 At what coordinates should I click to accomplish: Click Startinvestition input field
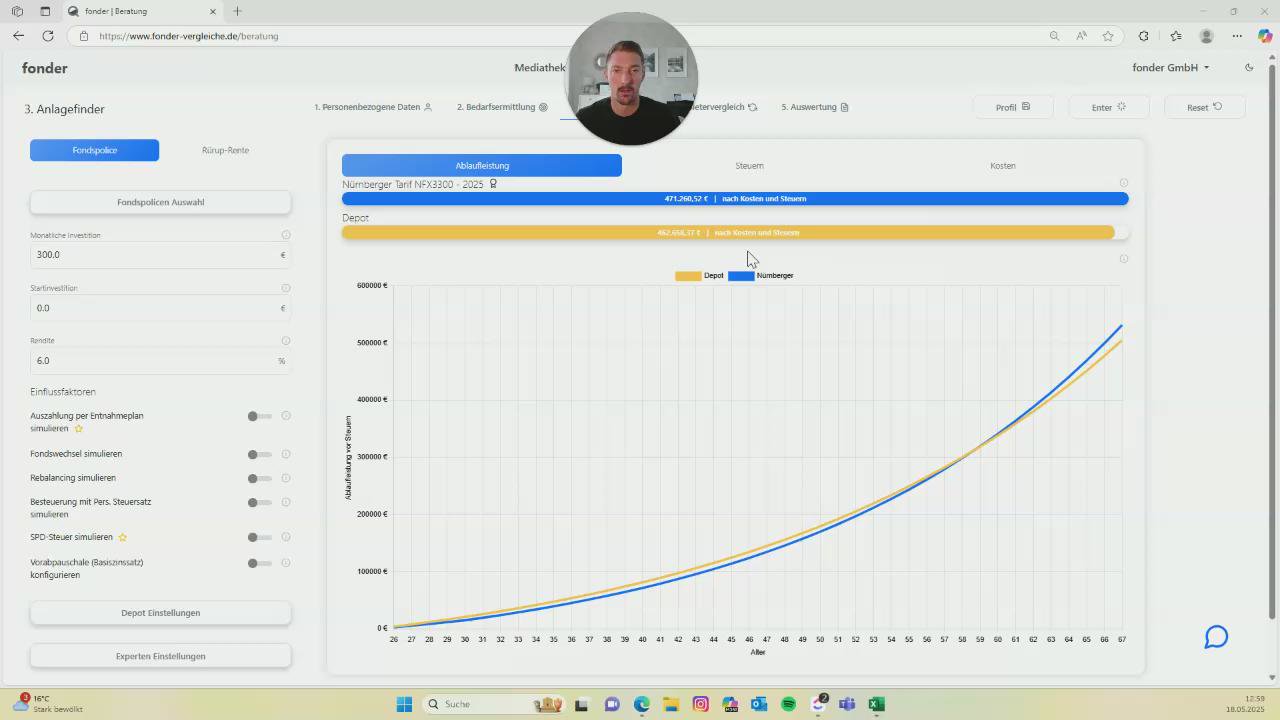(160, 308)
